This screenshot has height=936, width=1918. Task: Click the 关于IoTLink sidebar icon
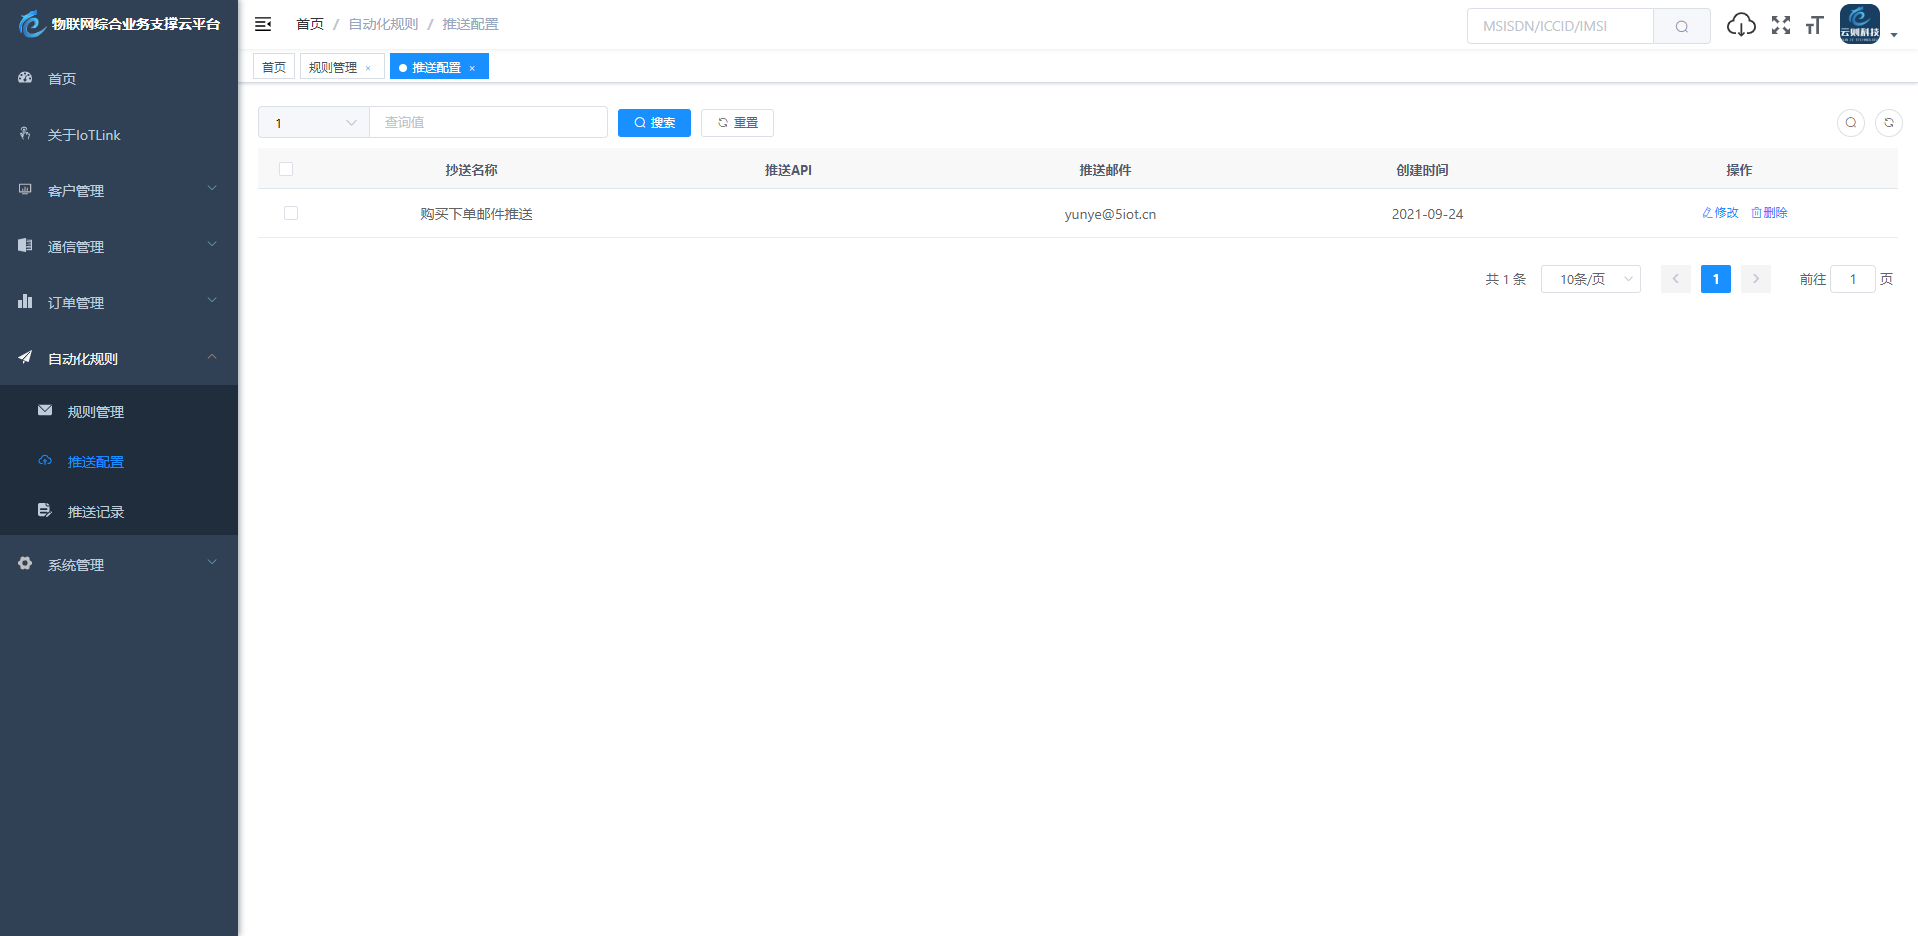tap(25, 133)
